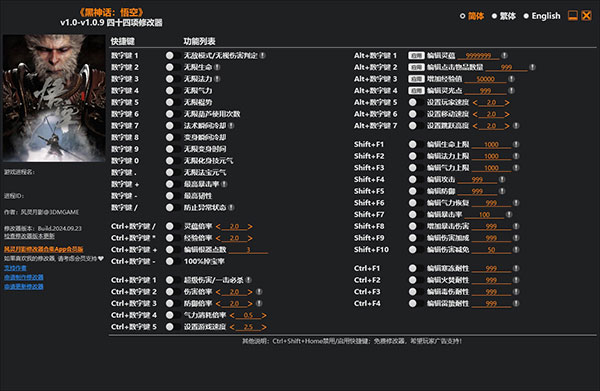Click info icon beside Alt+数字键 7 value

pos(516,125)
